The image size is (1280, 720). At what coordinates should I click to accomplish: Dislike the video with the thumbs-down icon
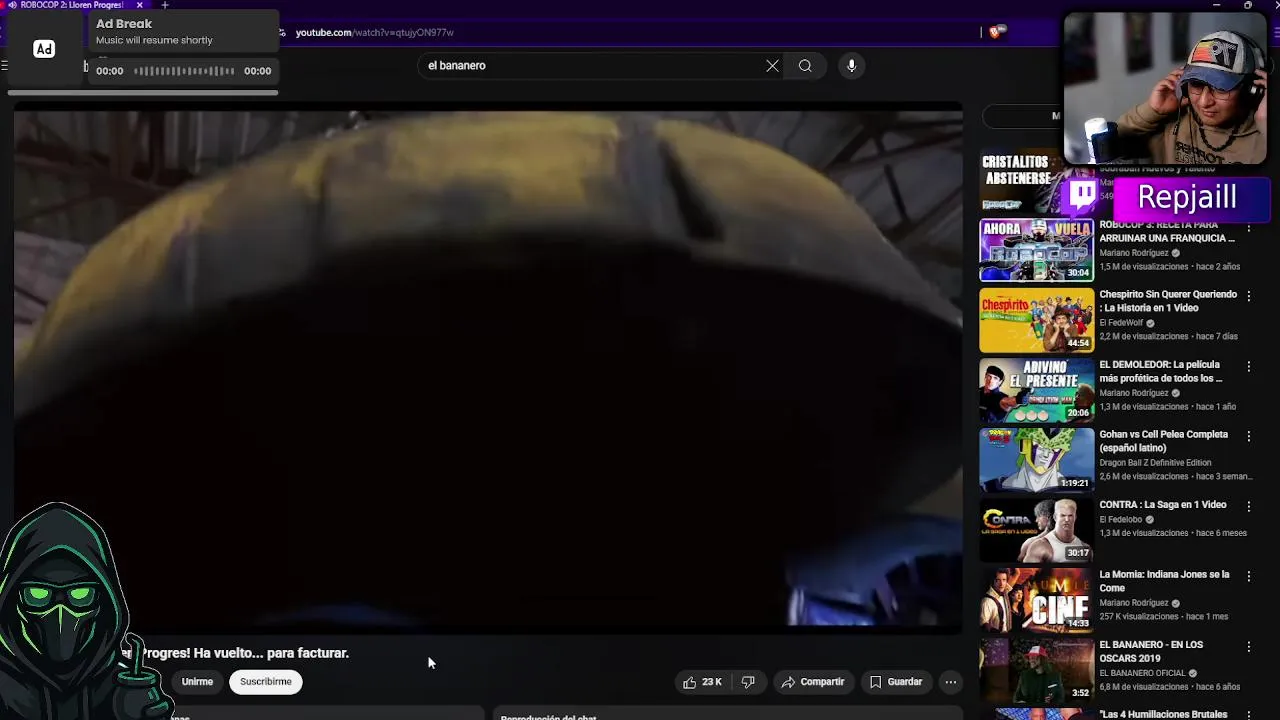748,682
